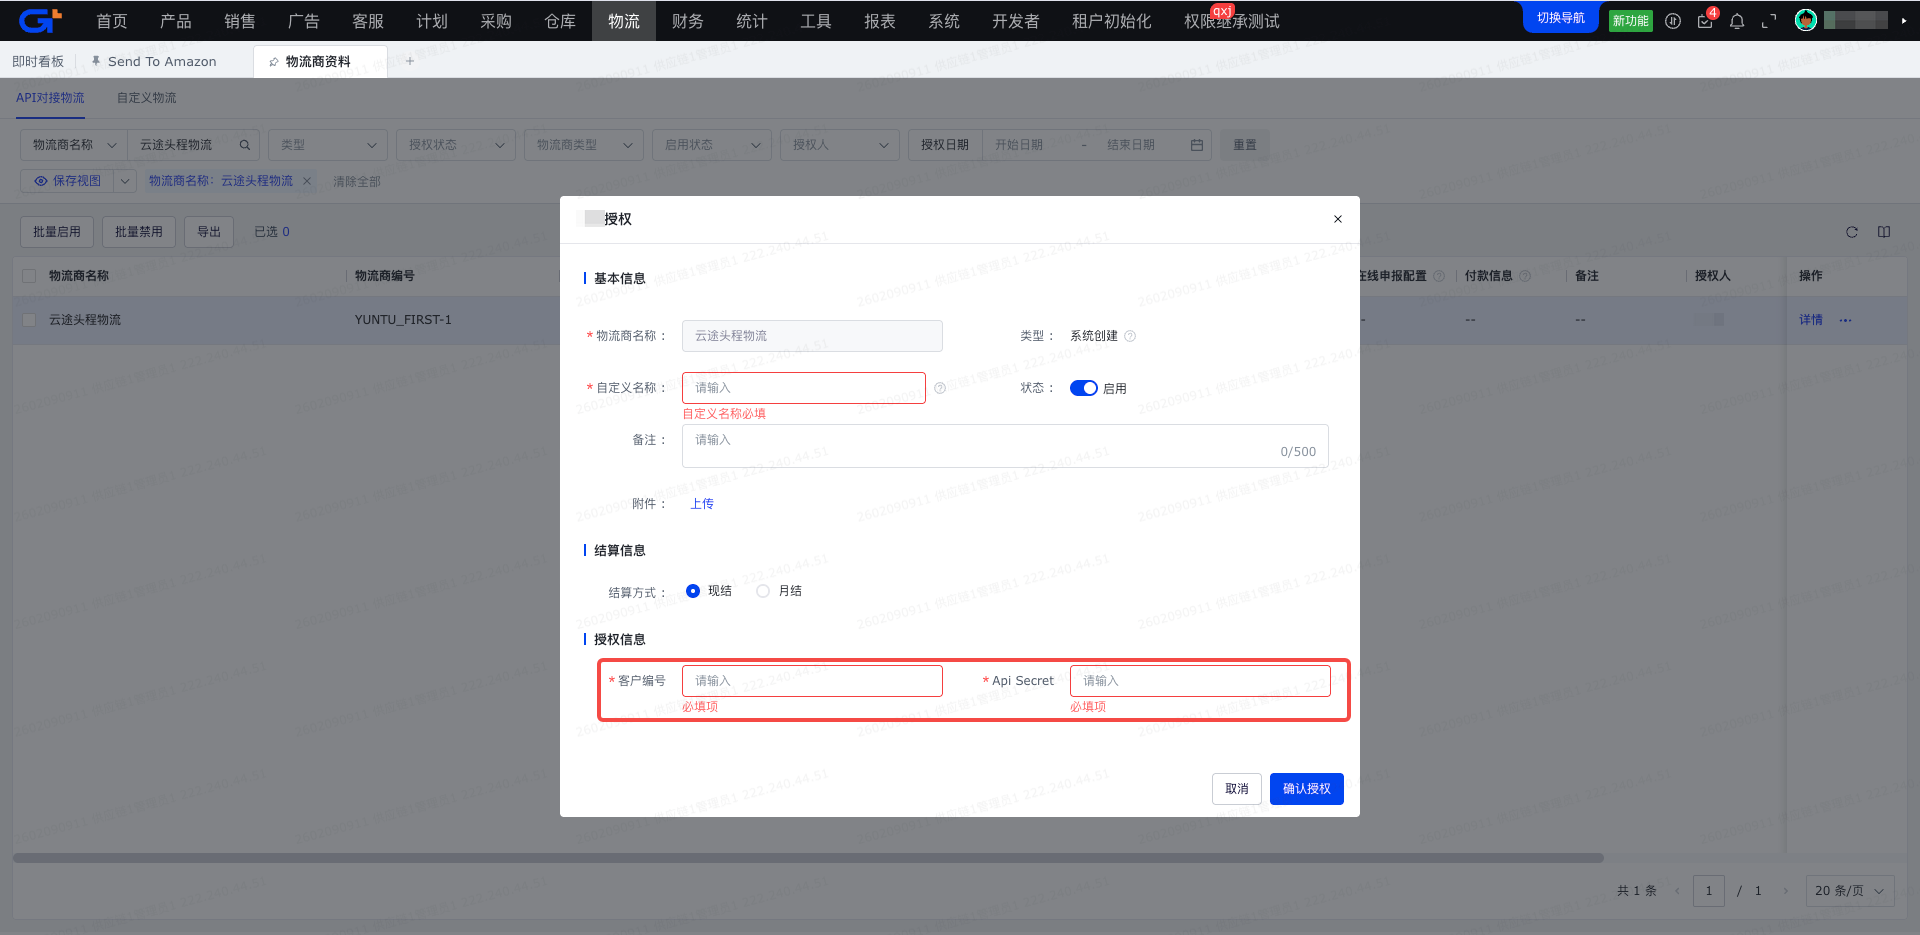This screenshot has width=1920, height=935.
Task: Open the 财务 menu
Action: point(688,21)
